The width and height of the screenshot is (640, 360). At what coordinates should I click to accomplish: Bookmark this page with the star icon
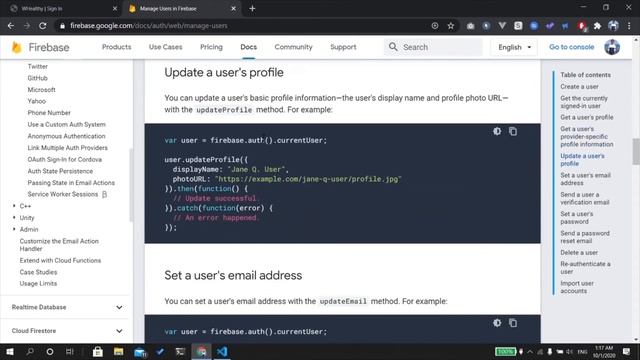(451, 26)
